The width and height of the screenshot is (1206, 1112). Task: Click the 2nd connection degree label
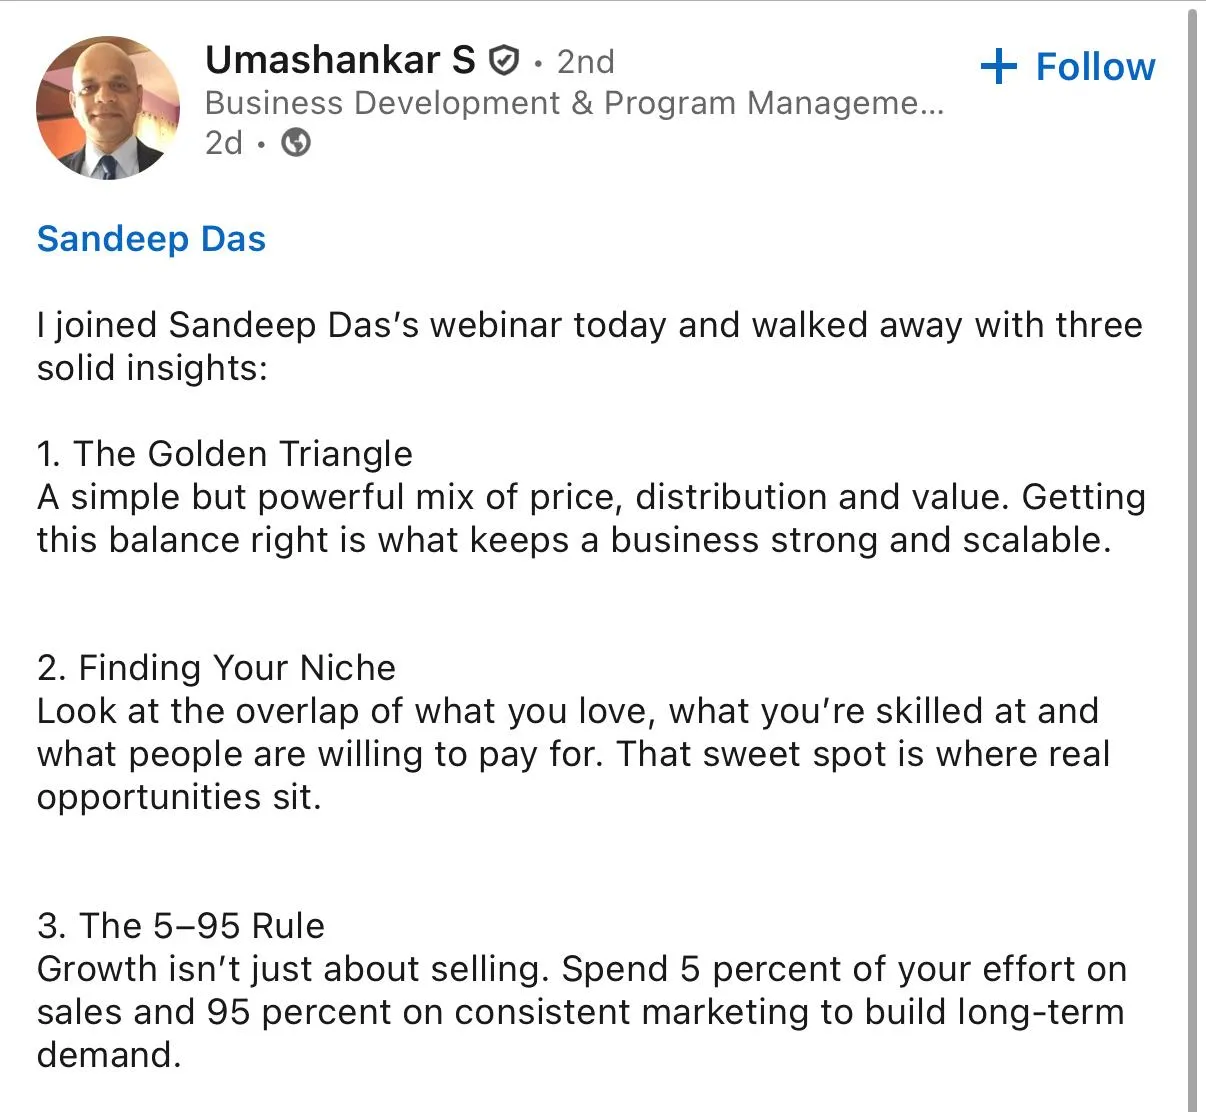point(585,62)
